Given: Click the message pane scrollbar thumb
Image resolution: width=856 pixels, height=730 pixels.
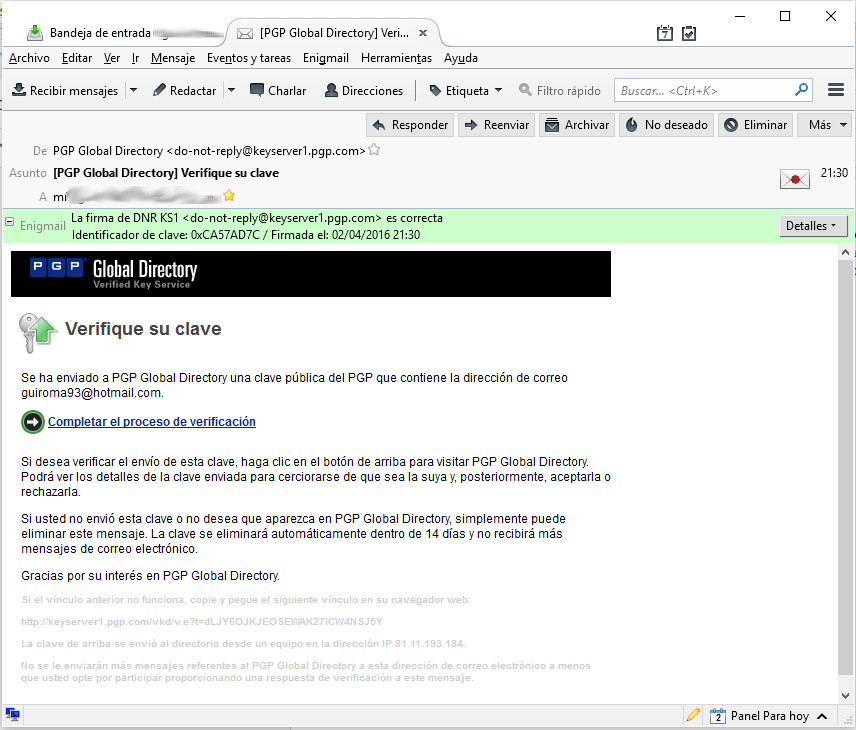Looking at the screenshot, I should pos(845,468).
